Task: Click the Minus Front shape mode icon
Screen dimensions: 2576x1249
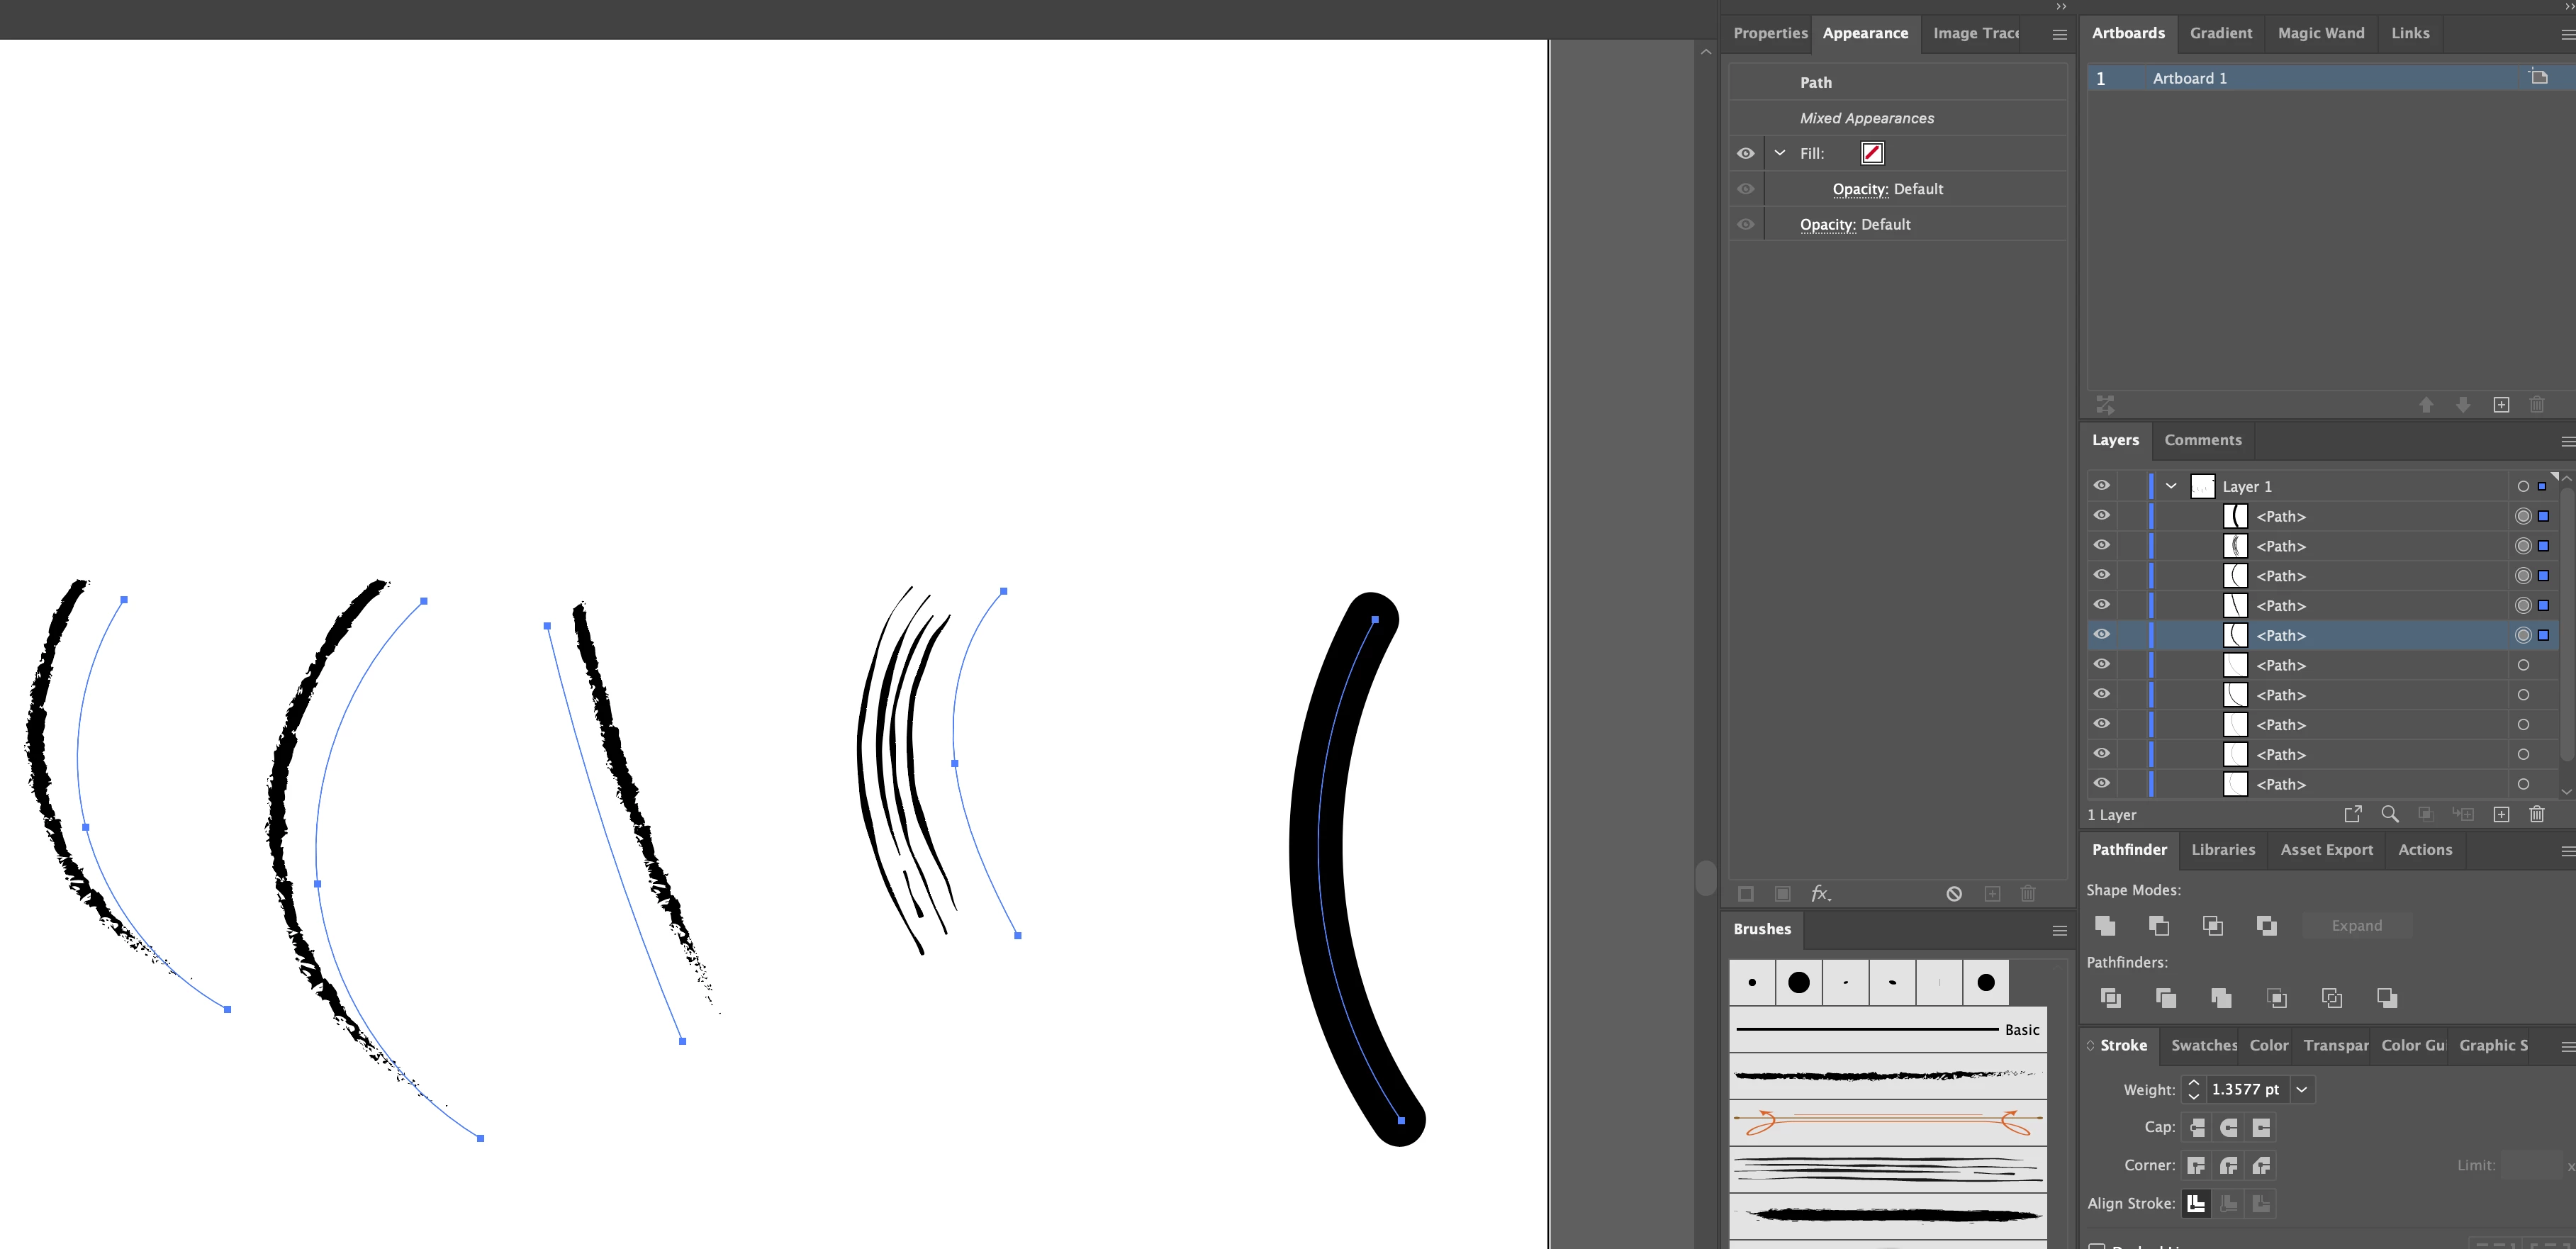Action: pos(2159,925)
